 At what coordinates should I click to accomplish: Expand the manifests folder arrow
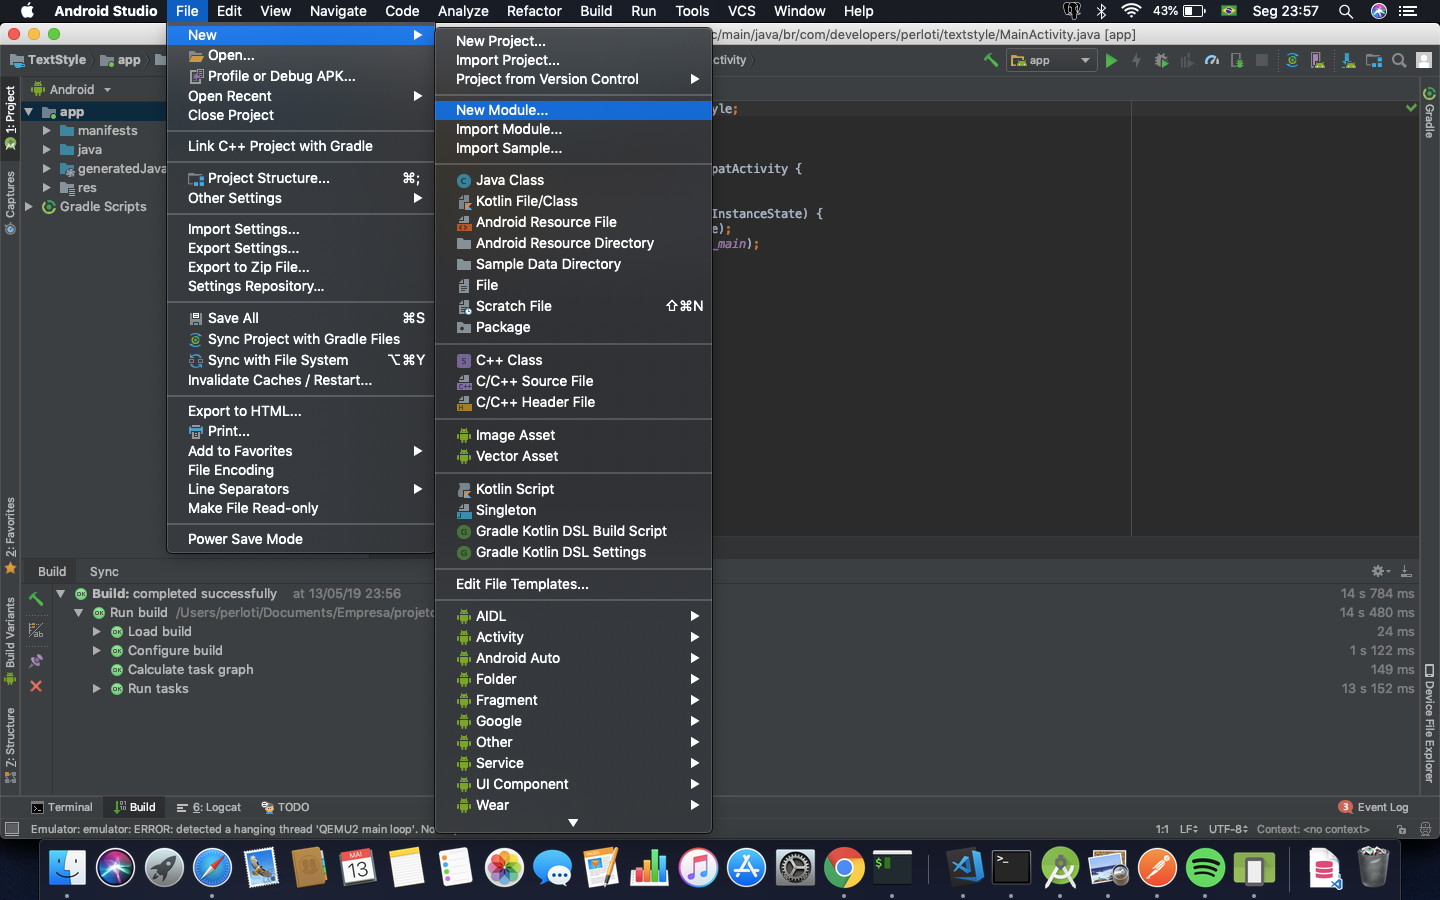coord(47,131)
